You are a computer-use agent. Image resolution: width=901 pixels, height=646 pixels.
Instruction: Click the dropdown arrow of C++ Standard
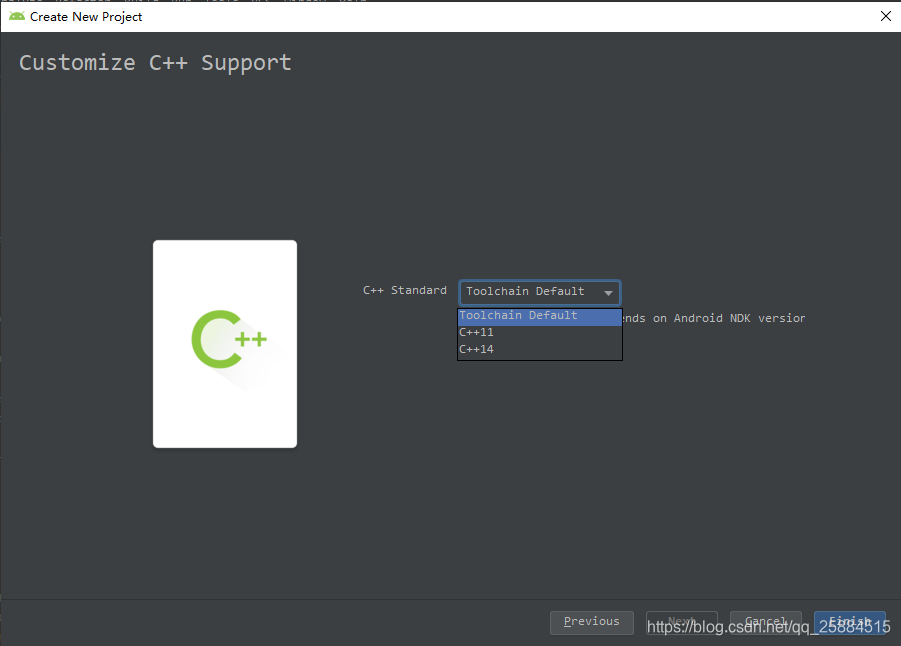tap(608, 293)
